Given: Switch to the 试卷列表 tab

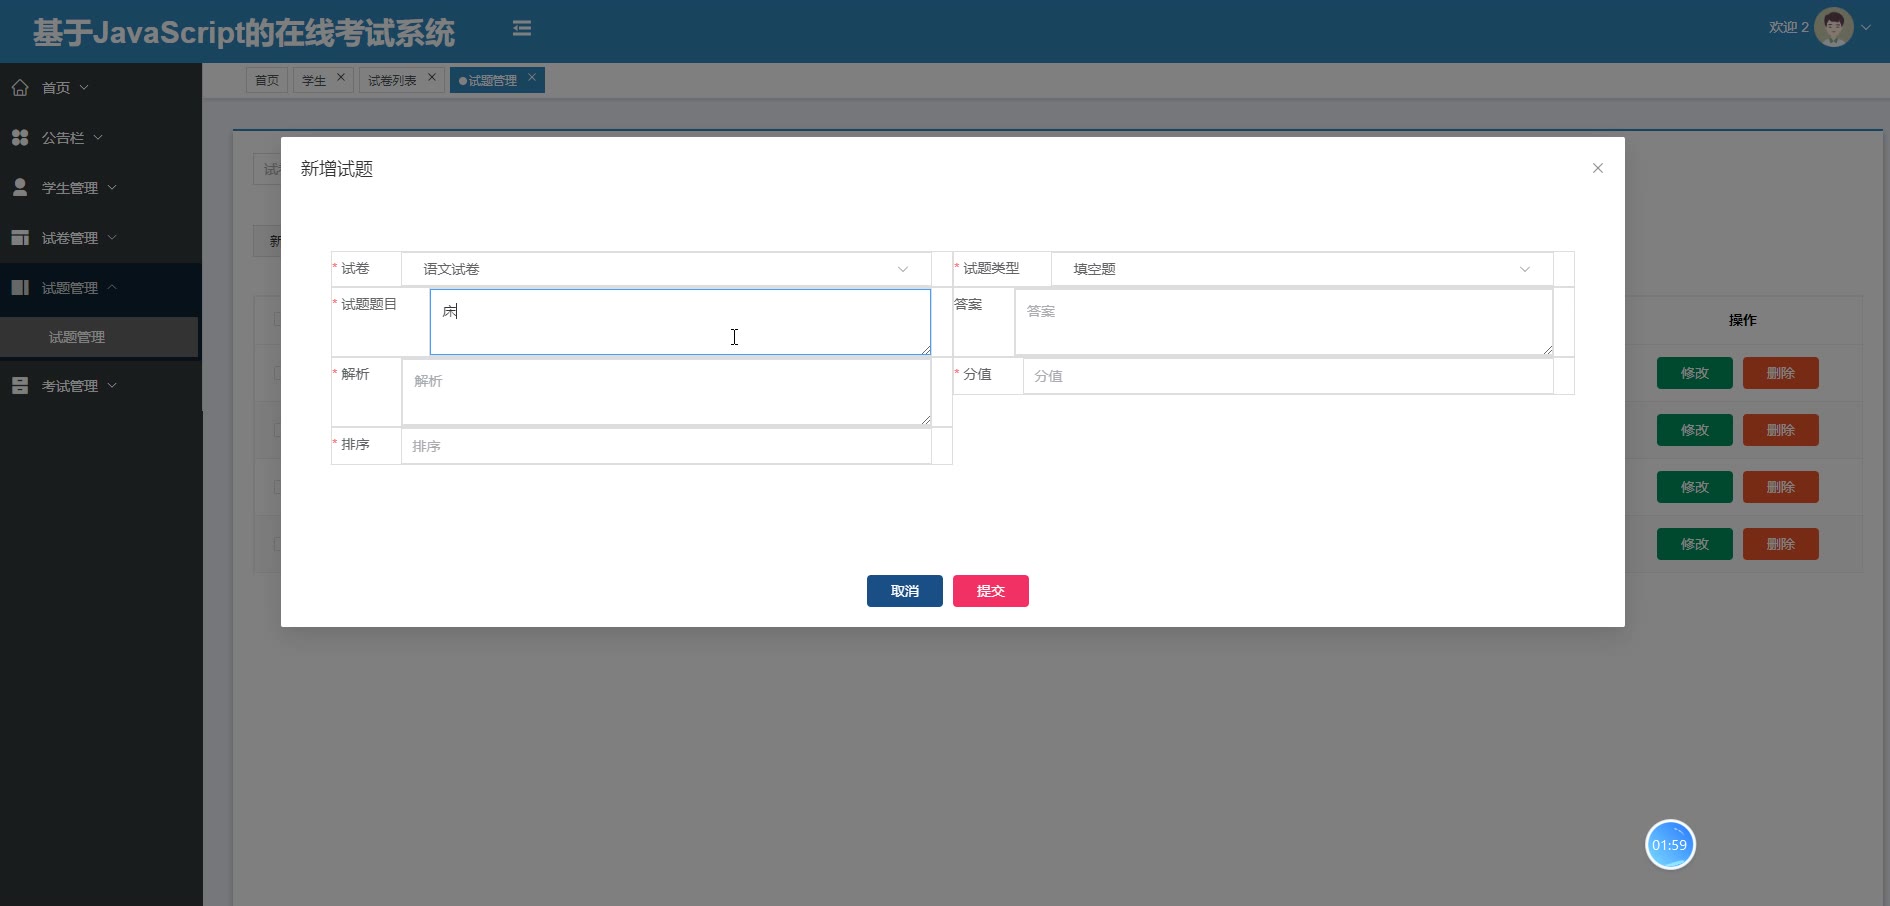Looking at the screenshot, I should coord(392,80).
